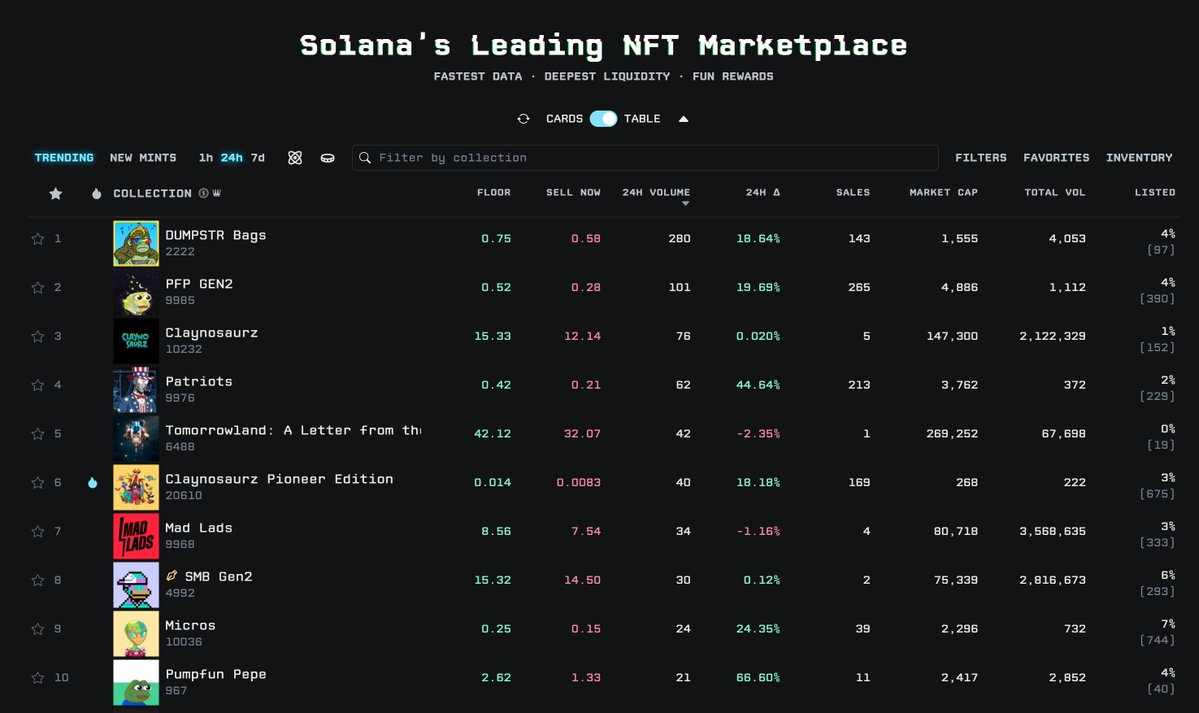
Task: Open the Pumpfun Pepe collection name
Action: click(216, 674)
